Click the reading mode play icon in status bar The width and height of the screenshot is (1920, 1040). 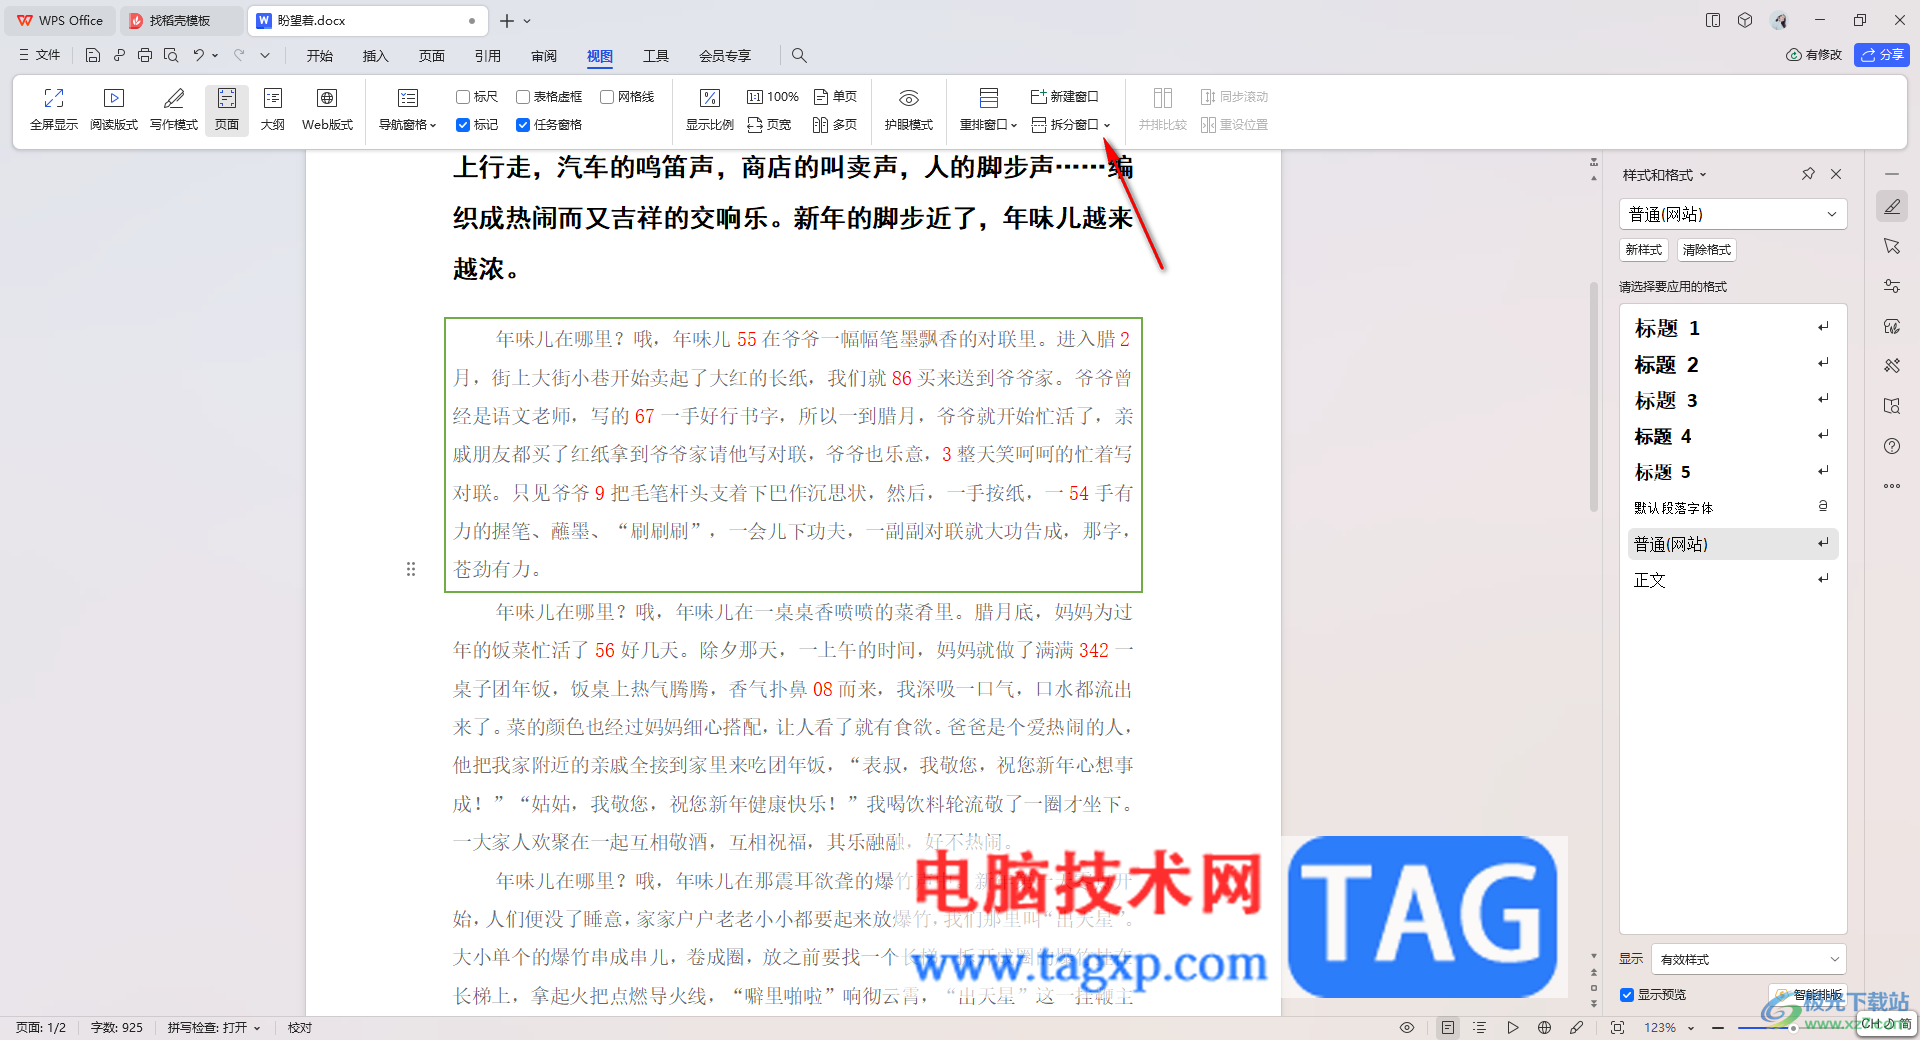pyautogui.click(x=1513, y=1027)
